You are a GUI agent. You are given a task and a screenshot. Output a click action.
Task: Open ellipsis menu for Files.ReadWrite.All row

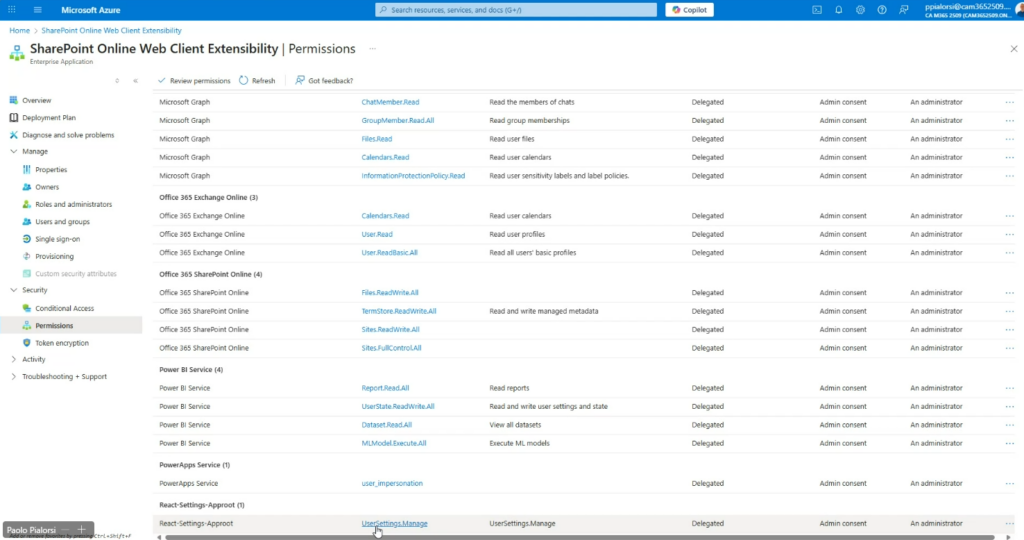click(1009, 293)
